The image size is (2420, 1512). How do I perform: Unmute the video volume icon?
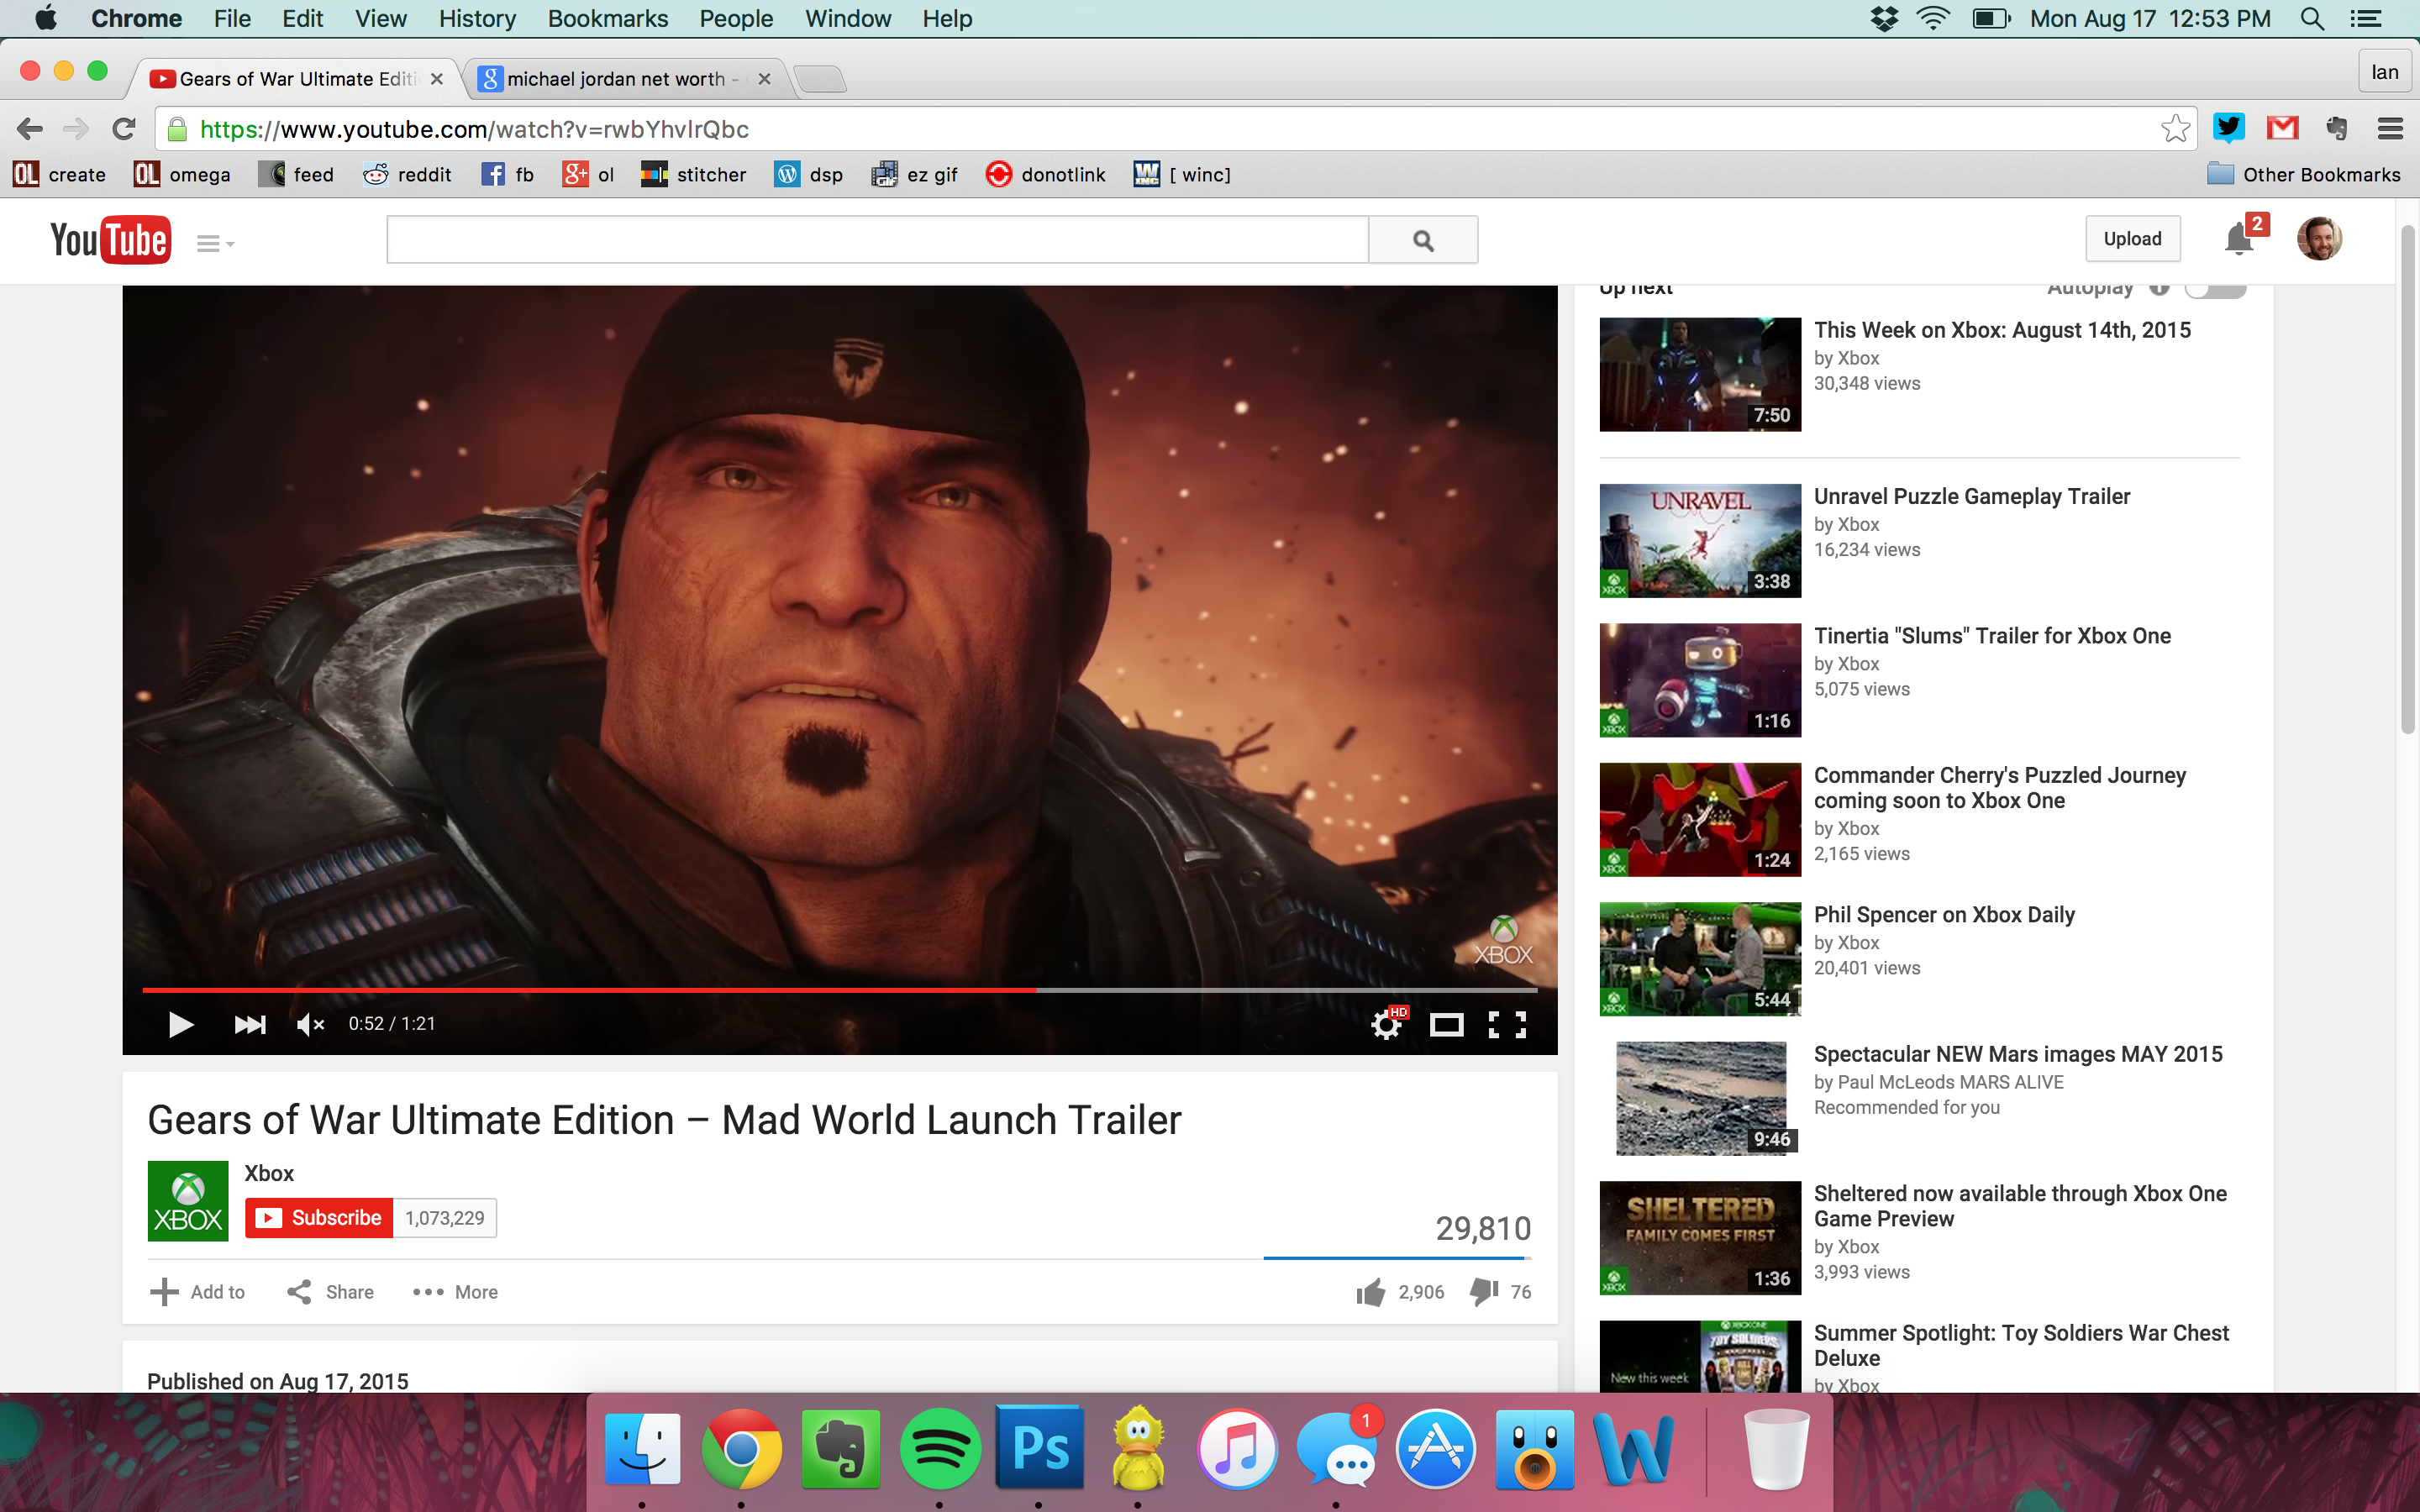[x=311, y=1024]
